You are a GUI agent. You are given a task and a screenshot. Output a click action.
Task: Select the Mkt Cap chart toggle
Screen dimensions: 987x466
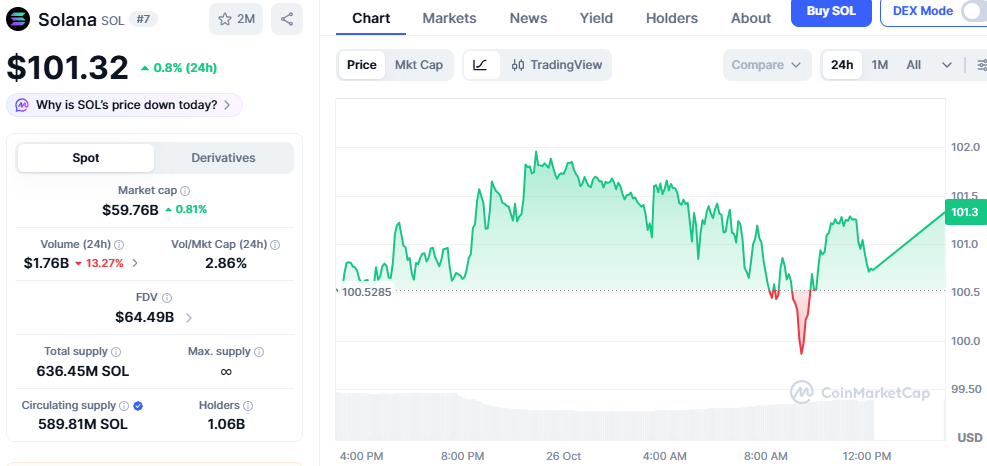click(419, 65)
